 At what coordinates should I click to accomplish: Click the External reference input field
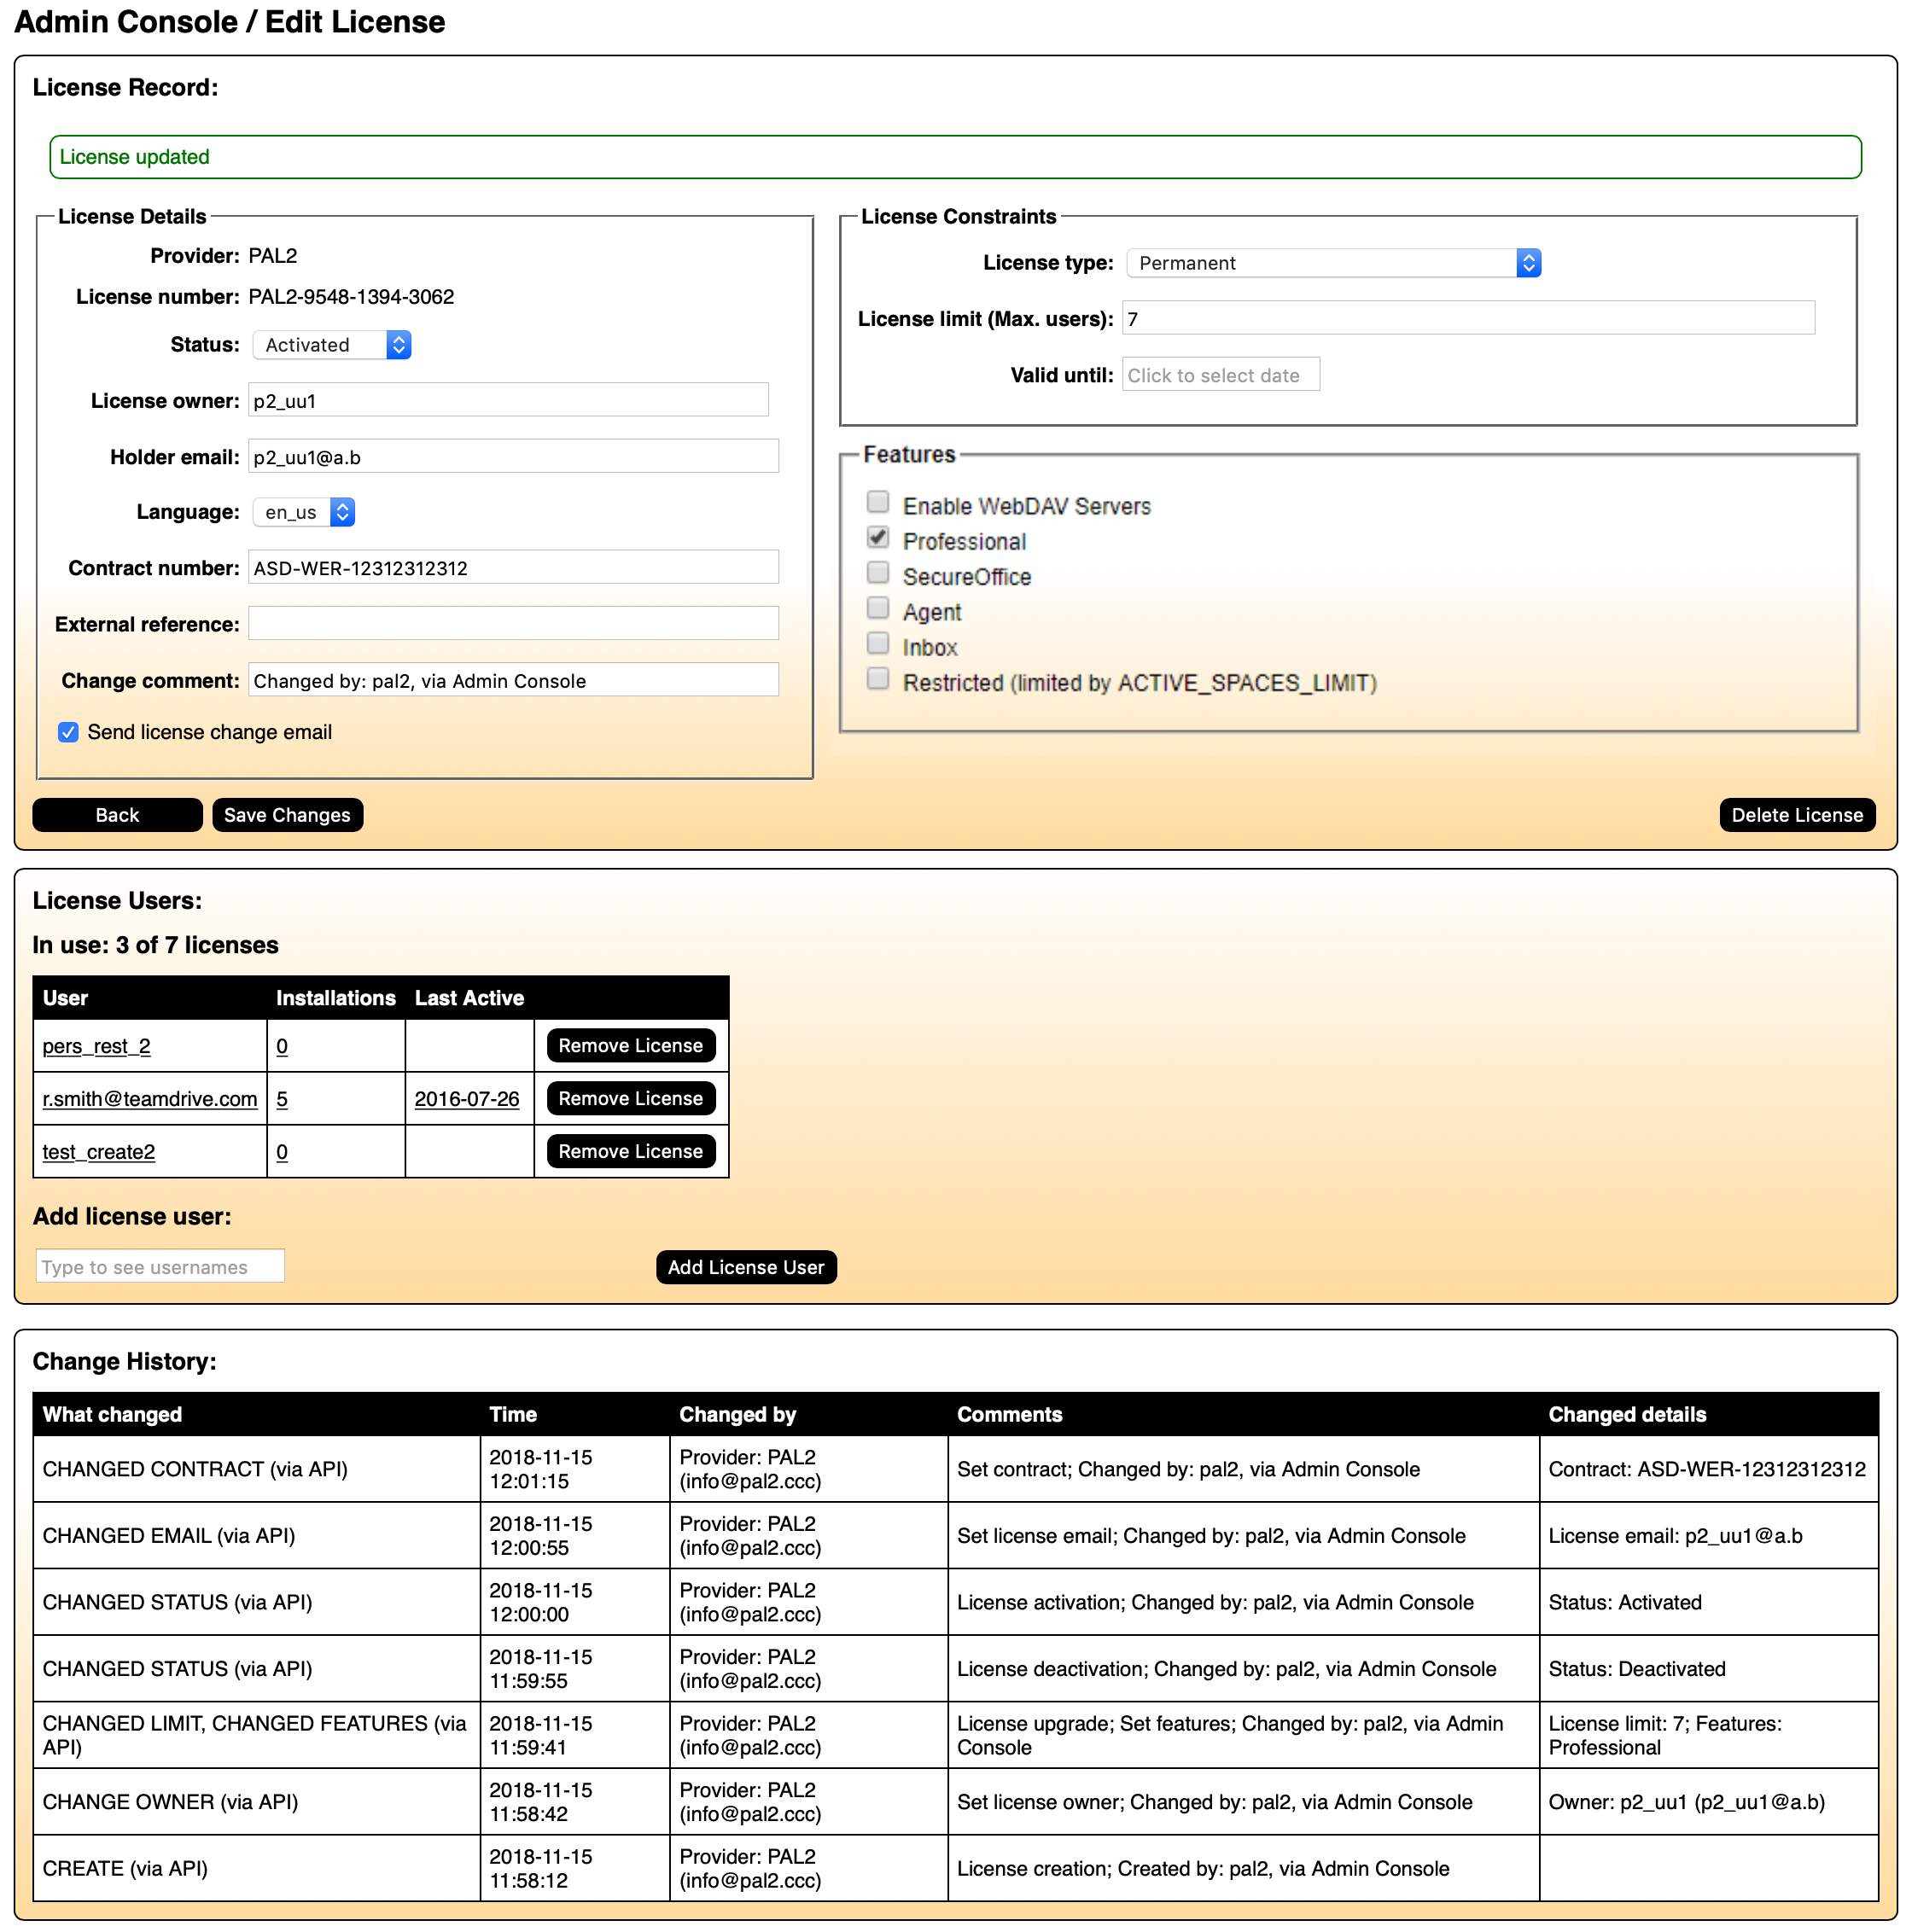pos(513,623)
